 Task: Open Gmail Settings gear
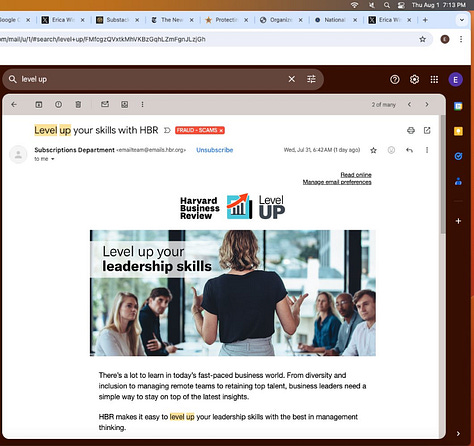414,79
